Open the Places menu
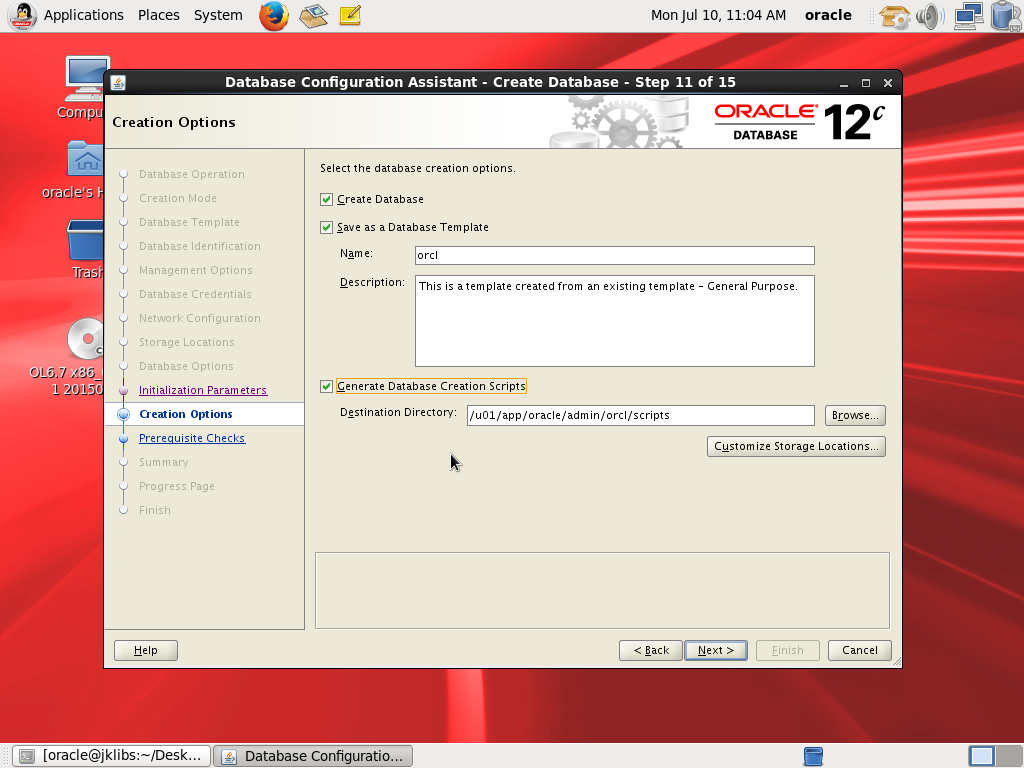Image resolution: width=1024 pixels, height=768 pixels. point(158,15)
